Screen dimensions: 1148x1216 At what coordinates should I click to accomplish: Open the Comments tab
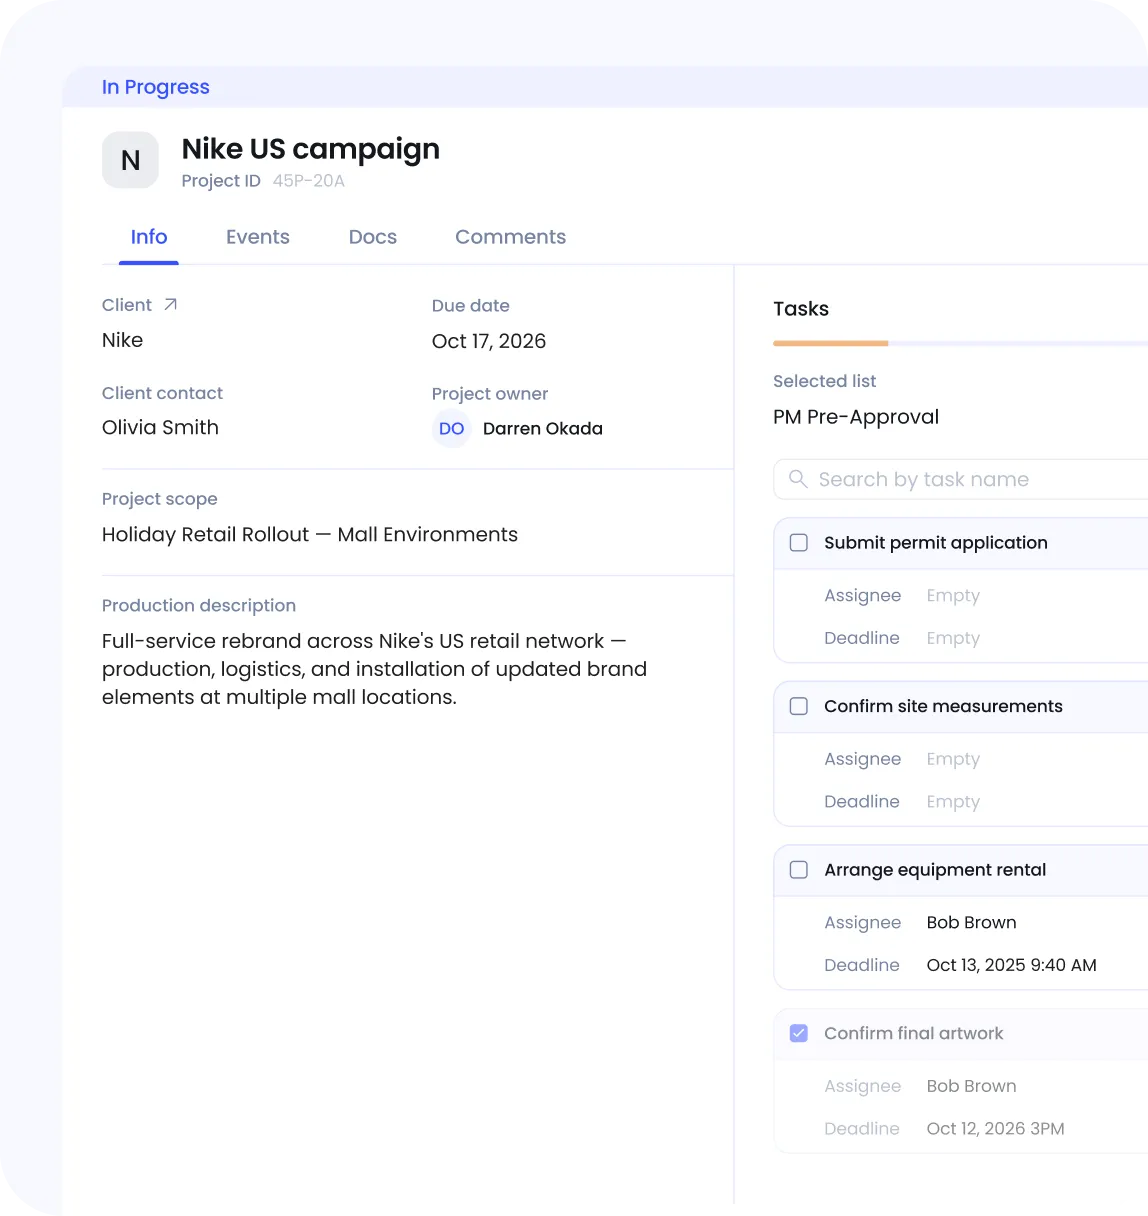point(511,237)
